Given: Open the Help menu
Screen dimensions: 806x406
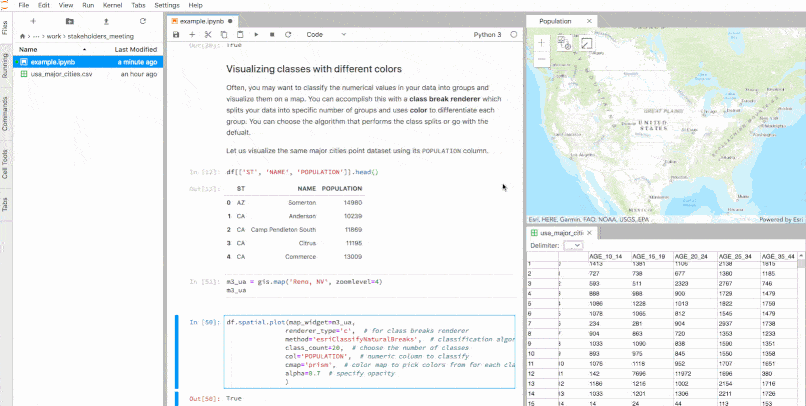Looking at the screenshot, I should [195, 5].
